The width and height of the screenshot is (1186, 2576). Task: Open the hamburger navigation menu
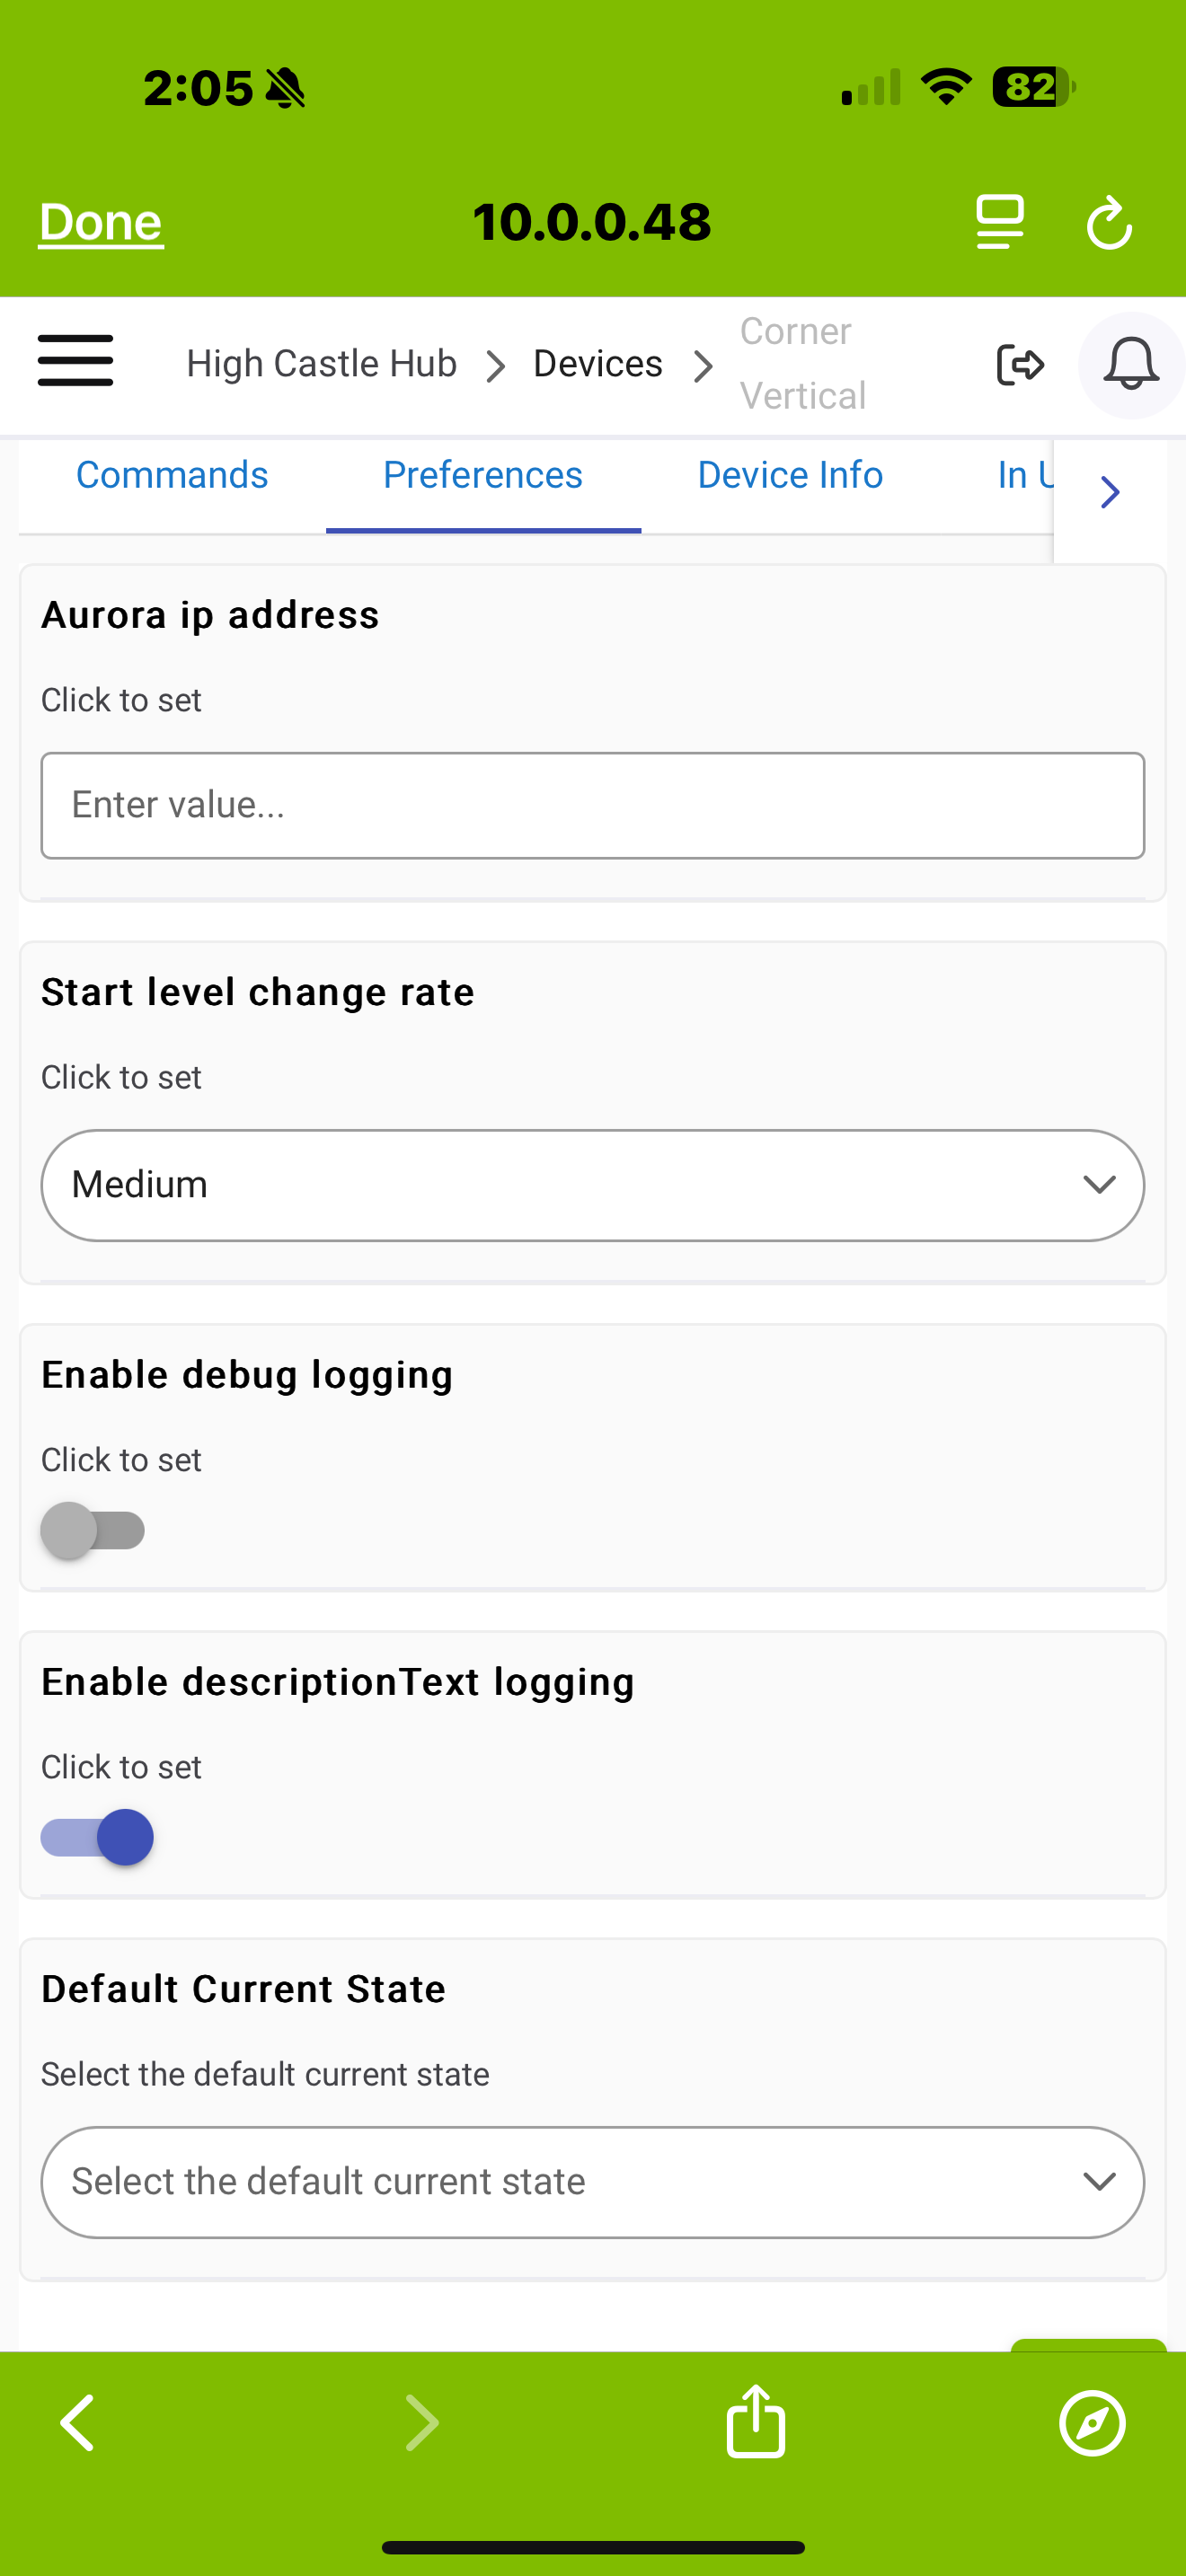pyautogui.click(x=75, y=361)
